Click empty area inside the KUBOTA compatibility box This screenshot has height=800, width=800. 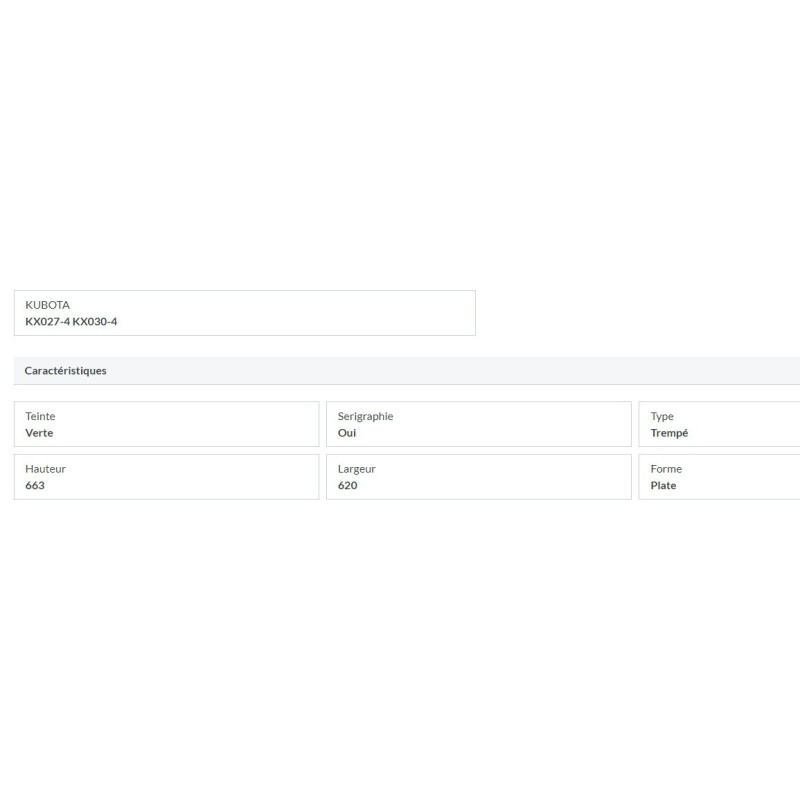coord(306,313)
